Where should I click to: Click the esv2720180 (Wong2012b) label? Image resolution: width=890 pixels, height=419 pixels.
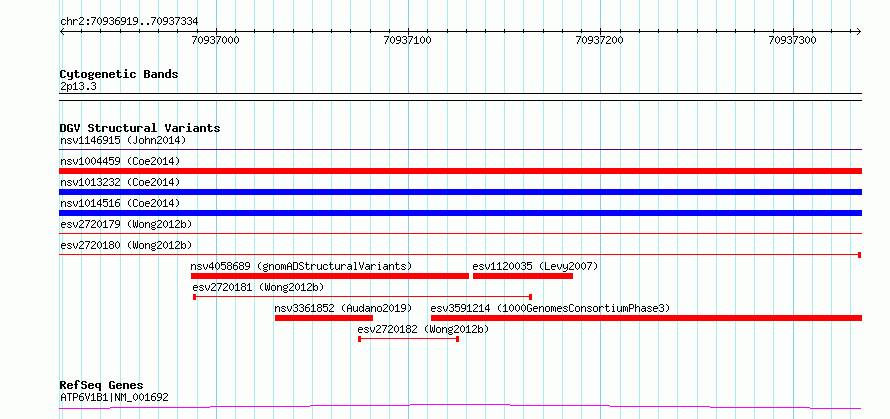coord(126,245)
